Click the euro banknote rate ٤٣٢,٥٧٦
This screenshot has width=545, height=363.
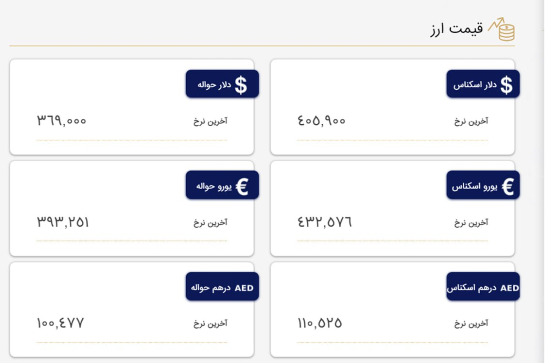(324, 222)
